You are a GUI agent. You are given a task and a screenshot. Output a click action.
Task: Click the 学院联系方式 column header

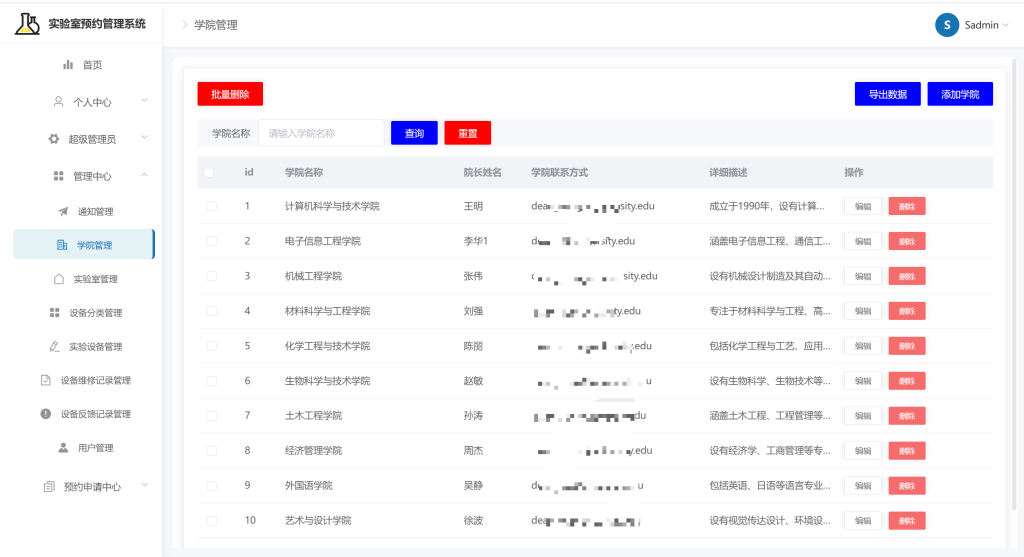pyautogui.click(x=560, y=172)
